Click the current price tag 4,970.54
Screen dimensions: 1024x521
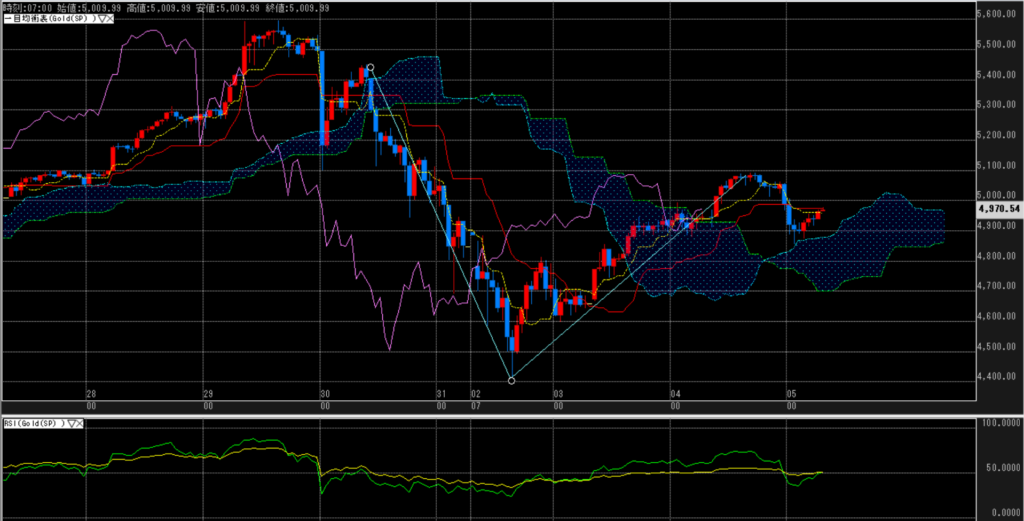click(1000, 208)
